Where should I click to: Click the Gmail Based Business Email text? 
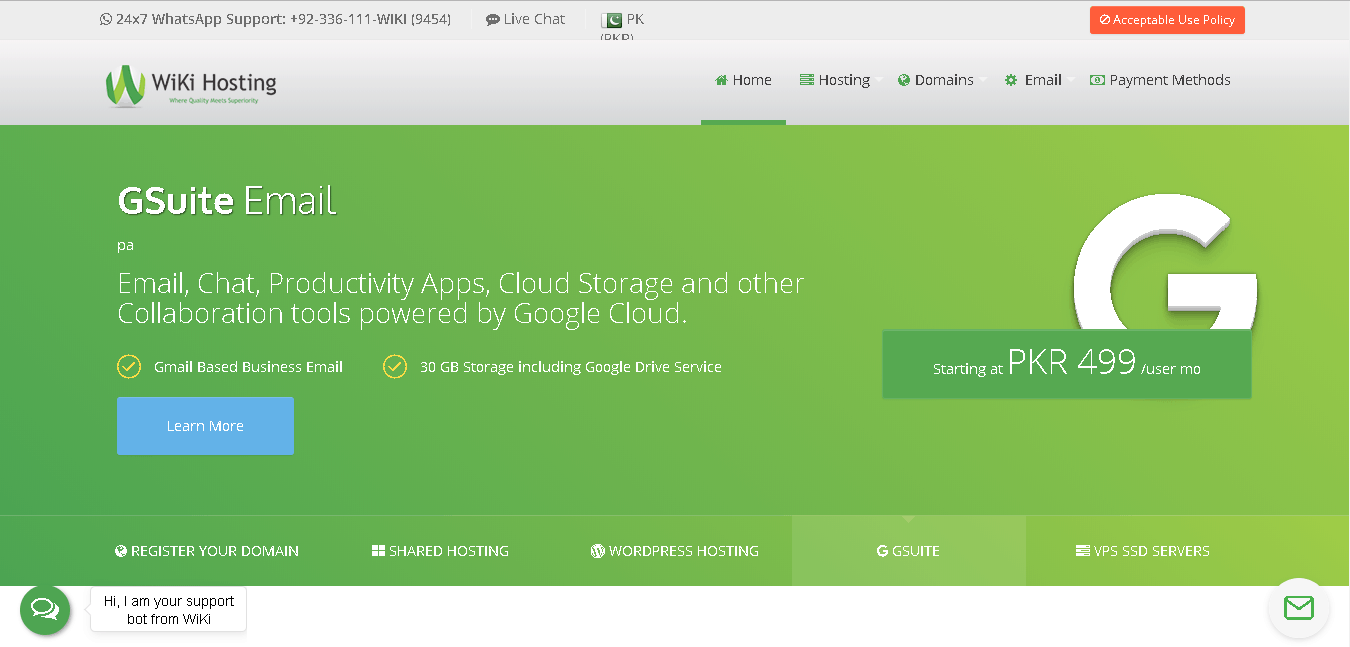click(x=248, y=367)
